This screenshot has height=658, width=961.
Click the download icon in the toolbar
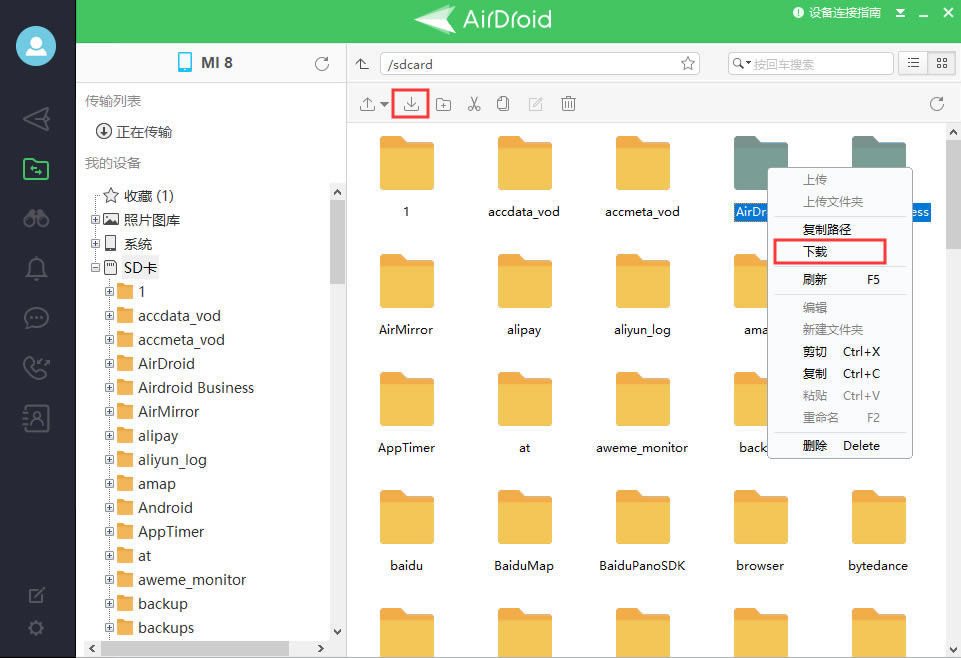pyautogui.click(x=410, y=103)
